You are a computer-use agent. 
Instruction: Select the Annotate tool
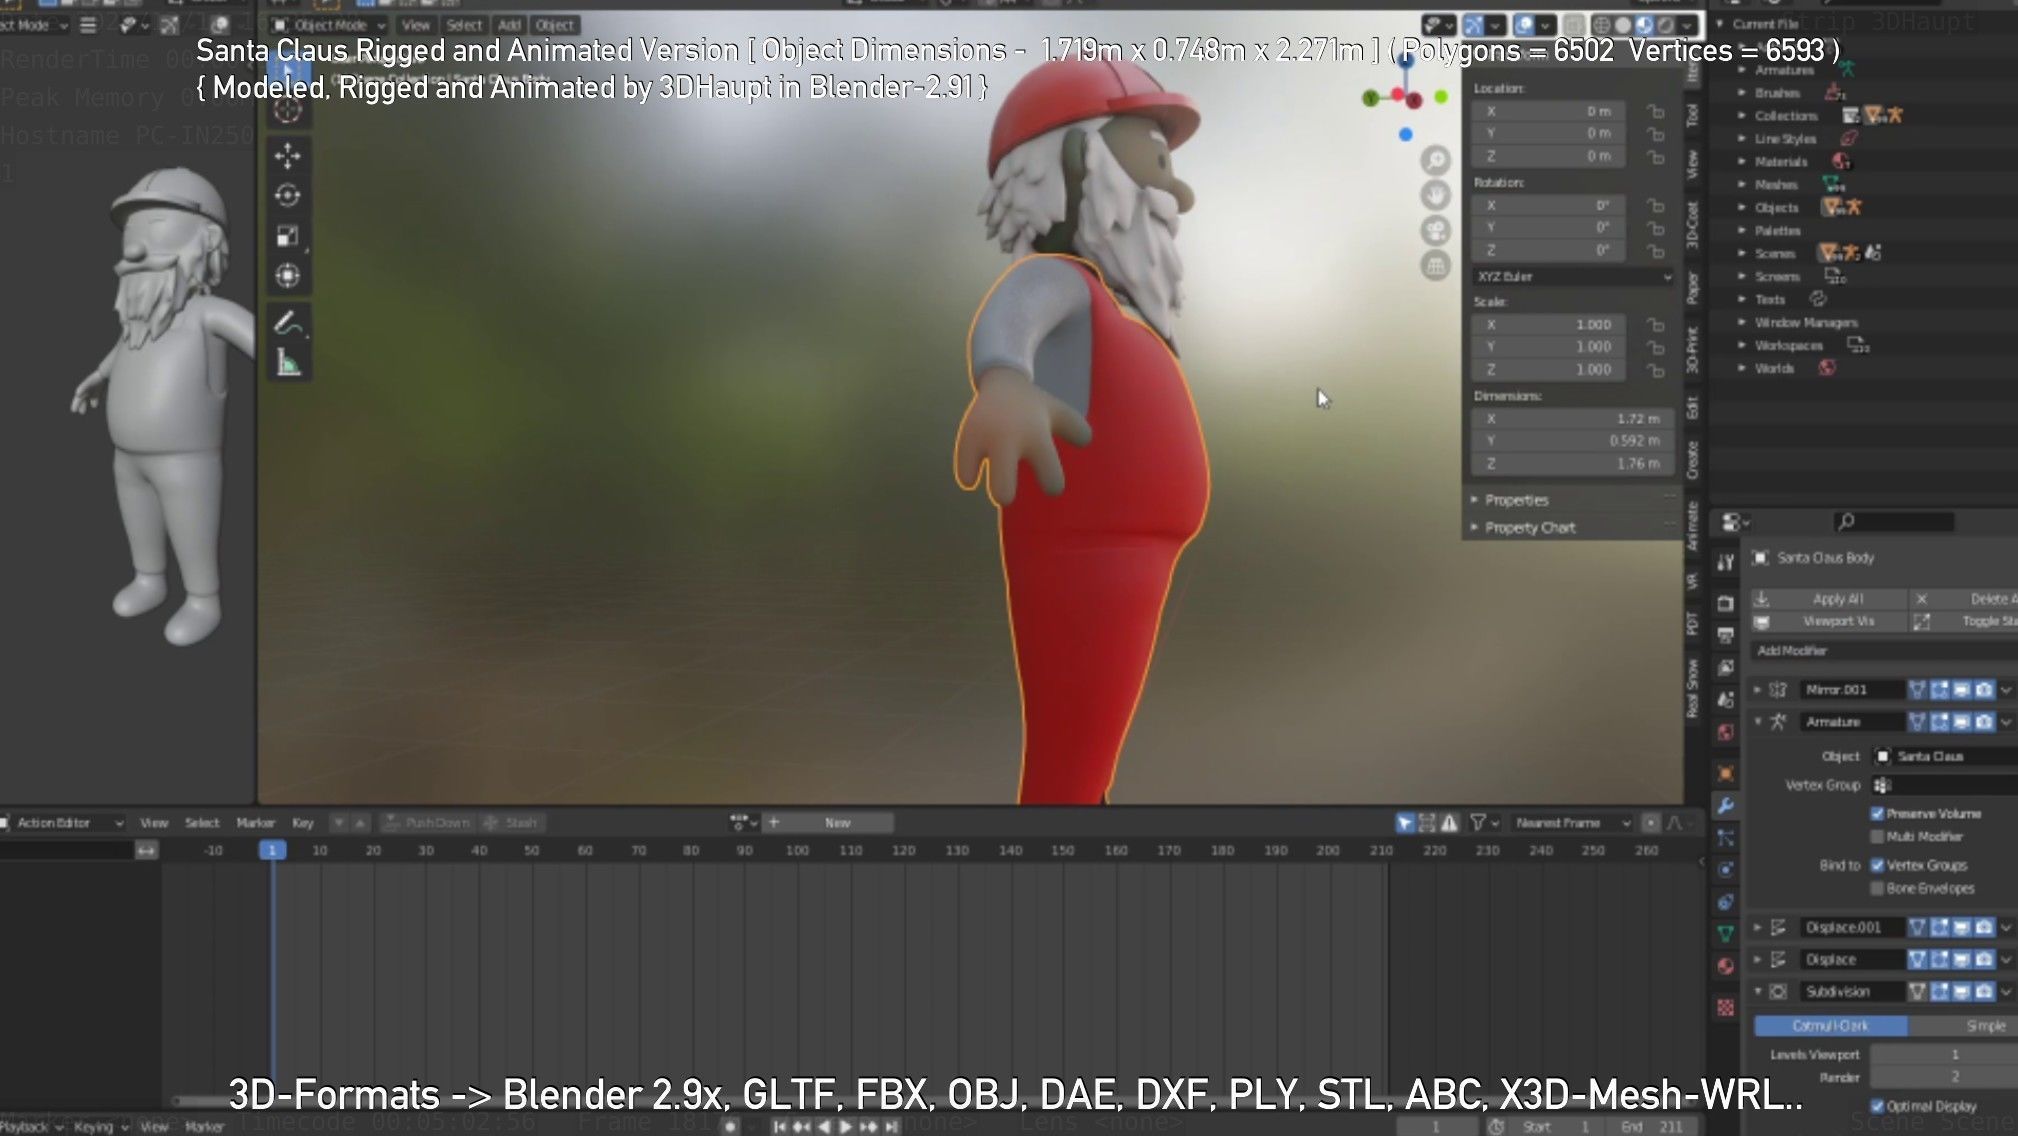tap(288, 323)
